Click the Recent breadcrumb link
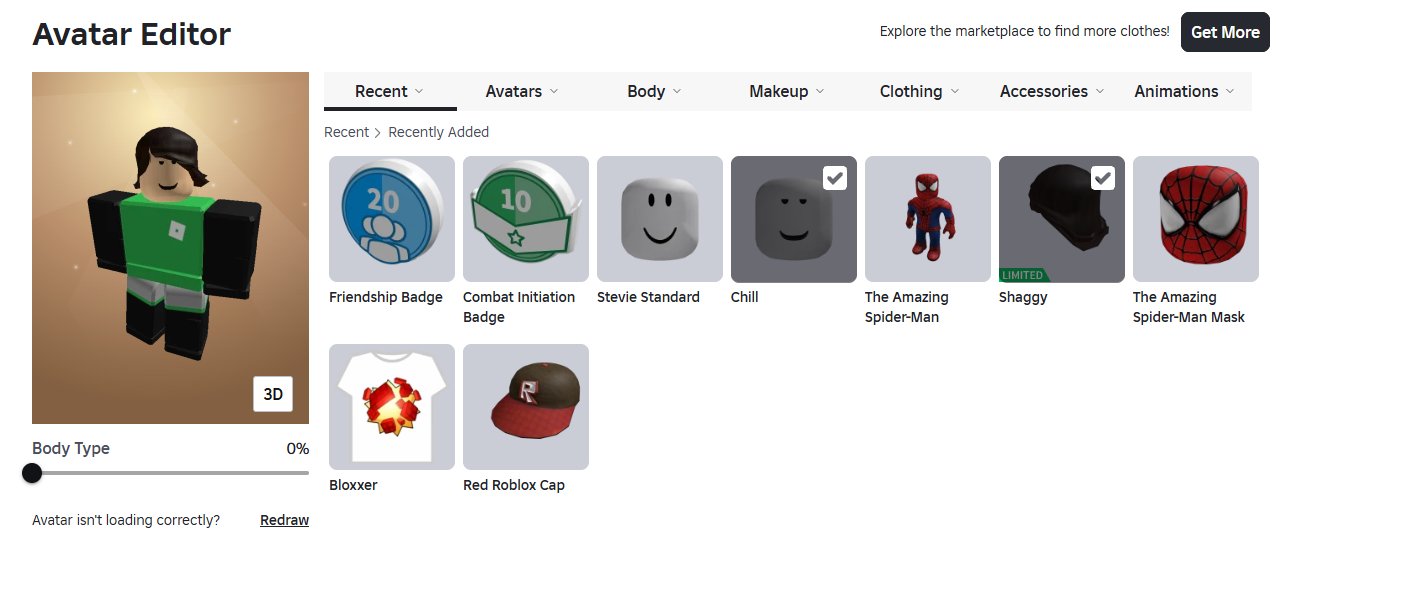Viewport: 1418px width, 612px height. (346, 132)
